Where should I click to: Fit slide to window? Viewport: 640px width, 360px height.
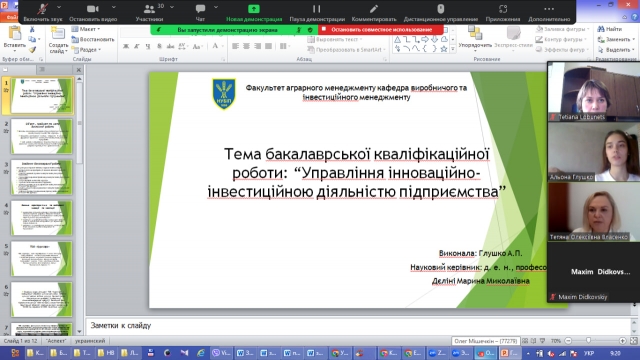(x=633, y=340)
